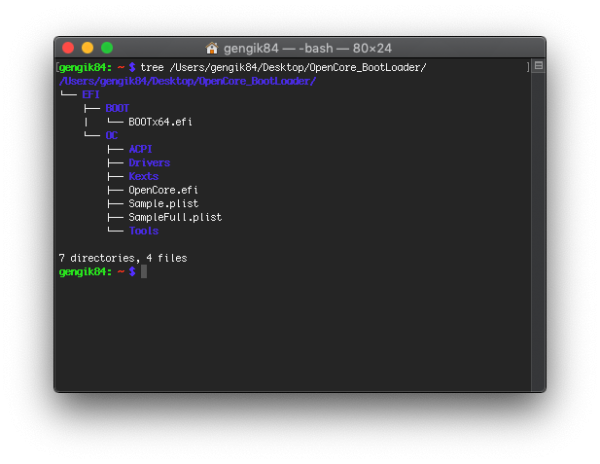Select the 'ACPI' directory entry
Image resolution: width=600 pixels, height=464 pixels.
(x=140, y=149)
